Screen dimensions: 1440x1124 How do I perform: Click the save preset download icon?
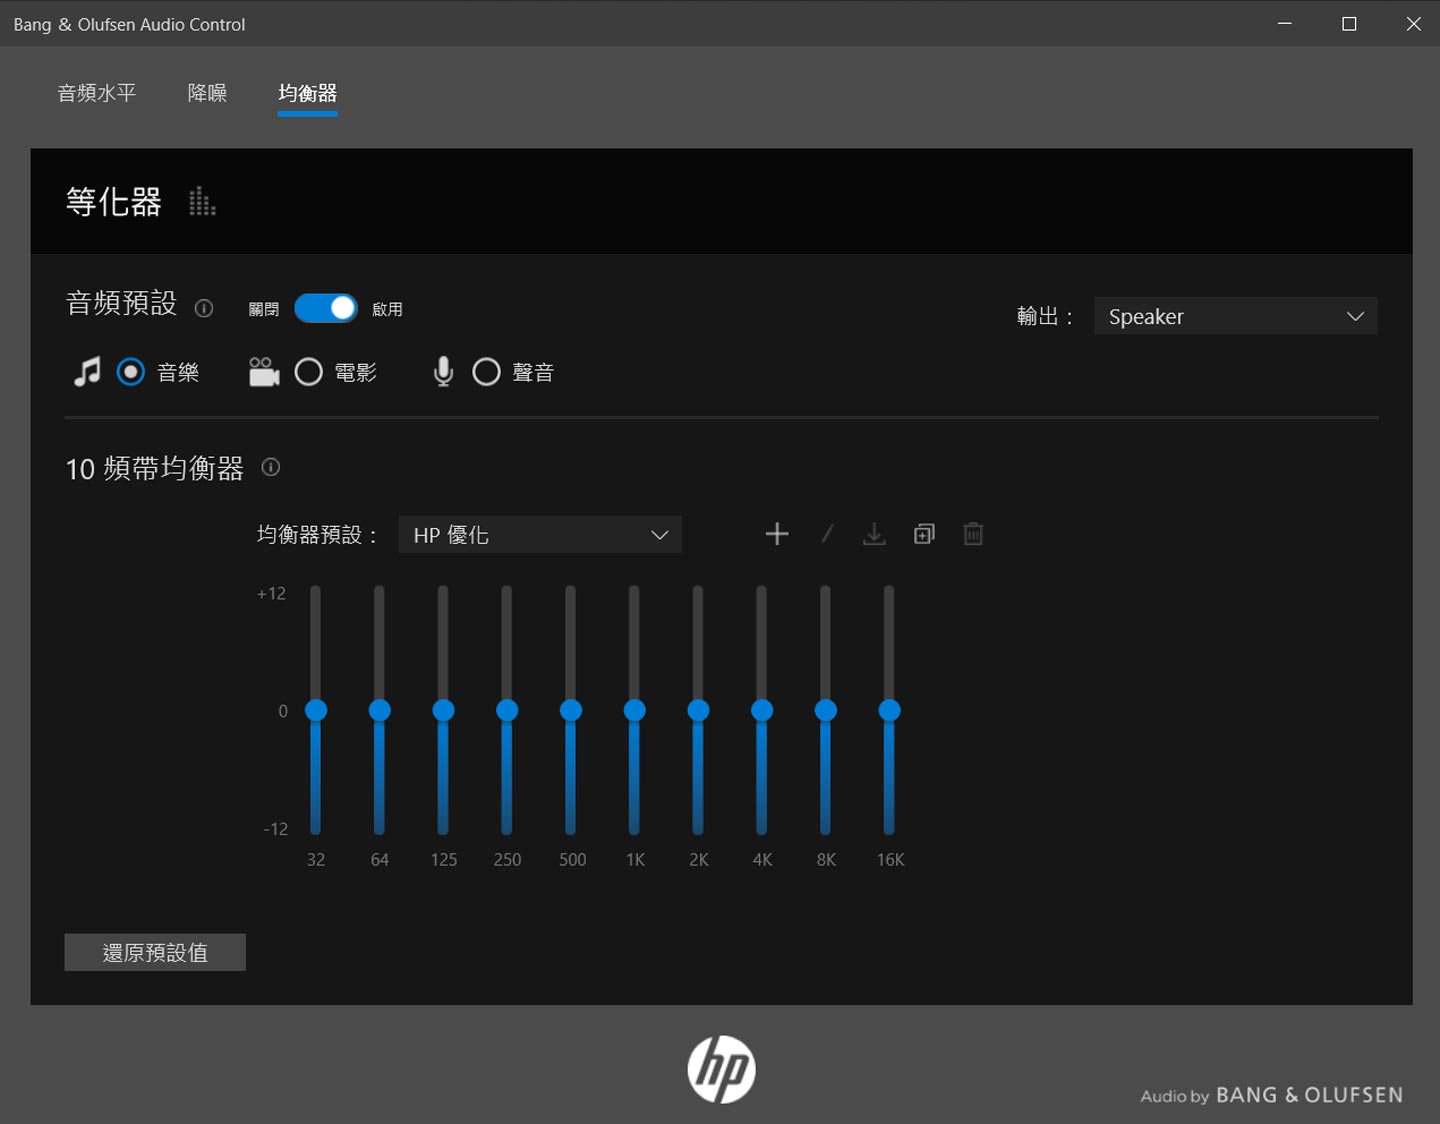874,534
